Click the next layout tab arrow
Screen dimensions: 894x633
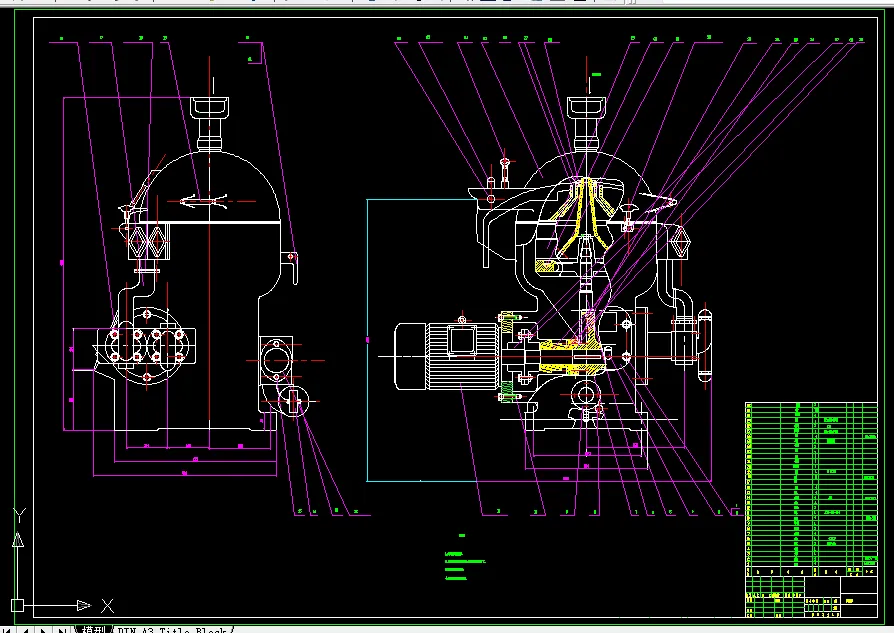point(43,630)
